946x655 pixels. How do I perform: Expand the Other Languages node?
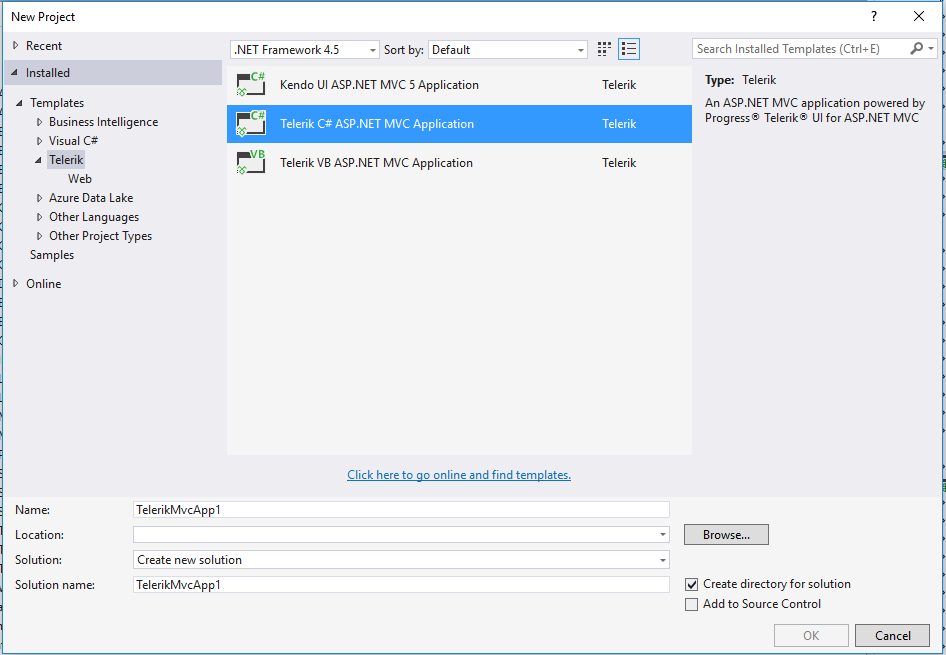[39, 217]
